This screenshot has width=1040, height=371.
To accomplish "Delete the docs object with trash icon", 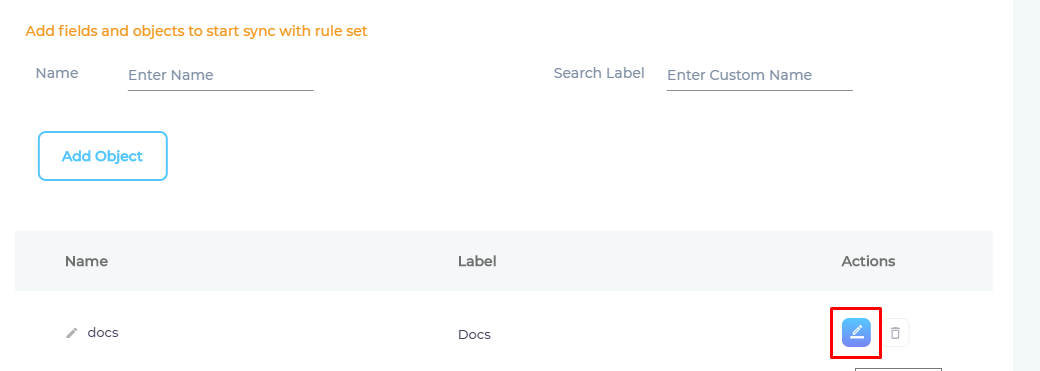I will (895, 333).
